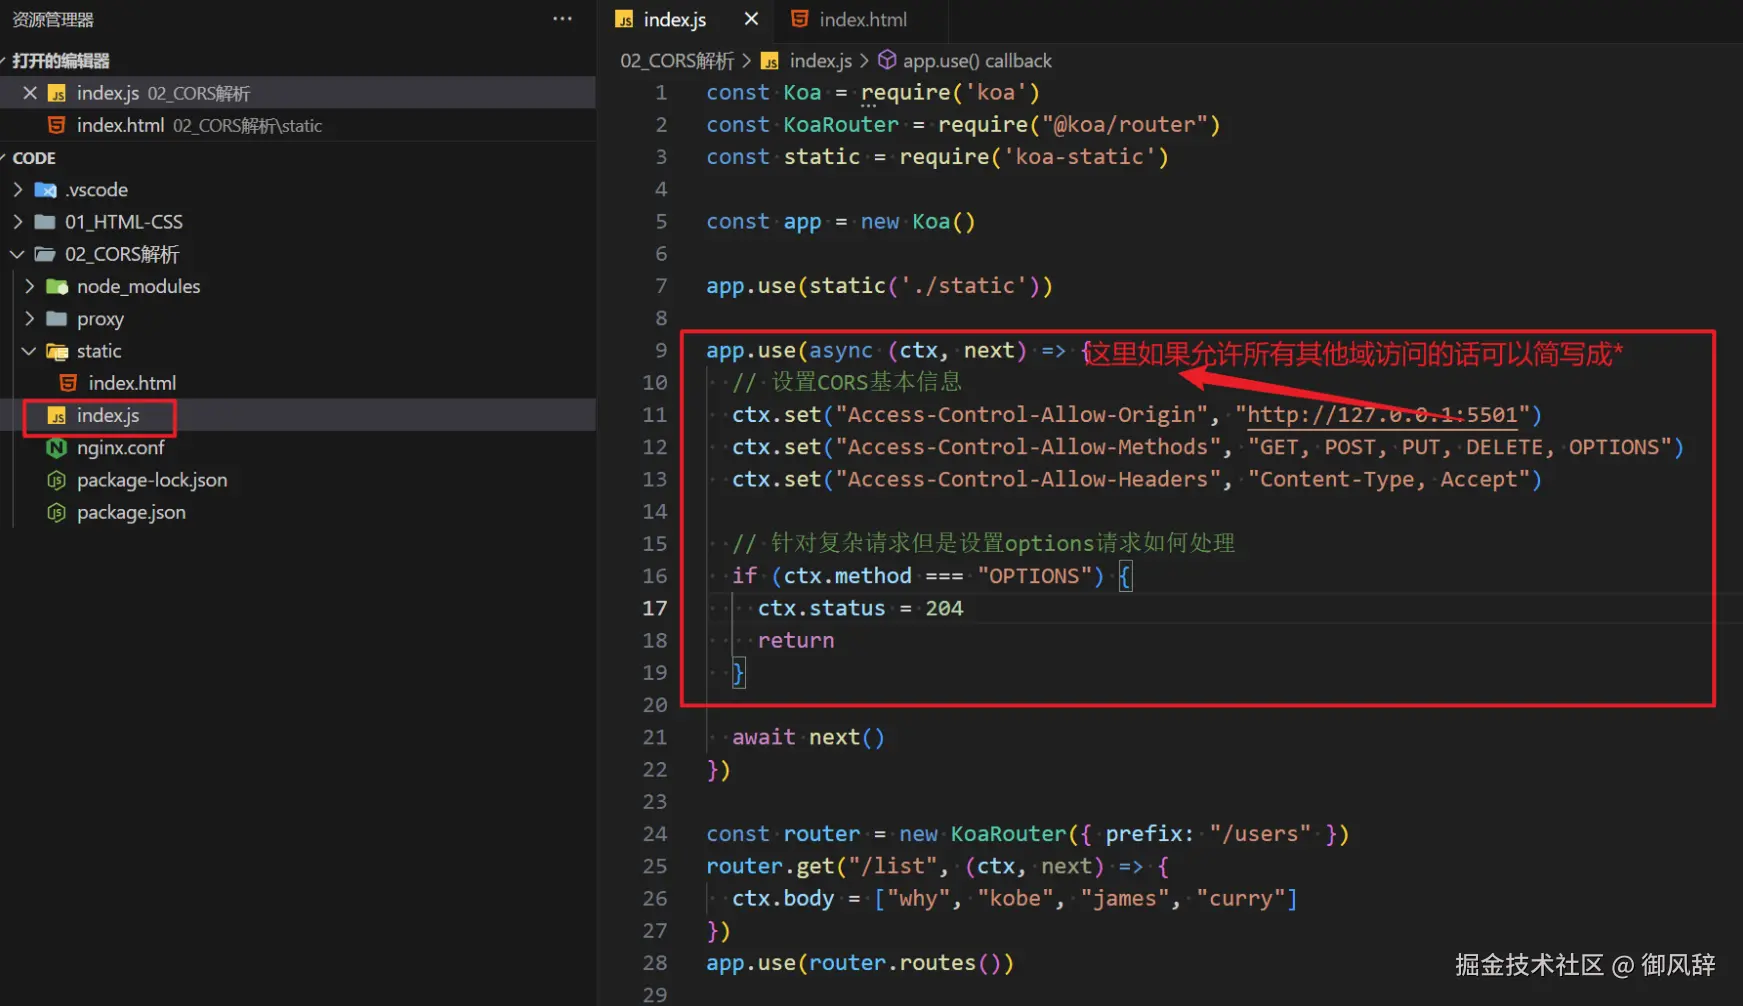
Task: Click the nginx.conf file icon
Action: pyautogui.click(x=57, y=448)
